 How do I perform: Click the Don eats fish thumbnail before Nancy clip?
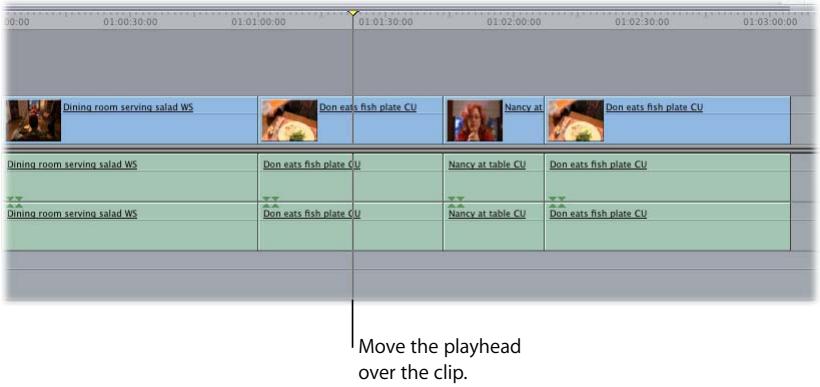tap(289, 120)
